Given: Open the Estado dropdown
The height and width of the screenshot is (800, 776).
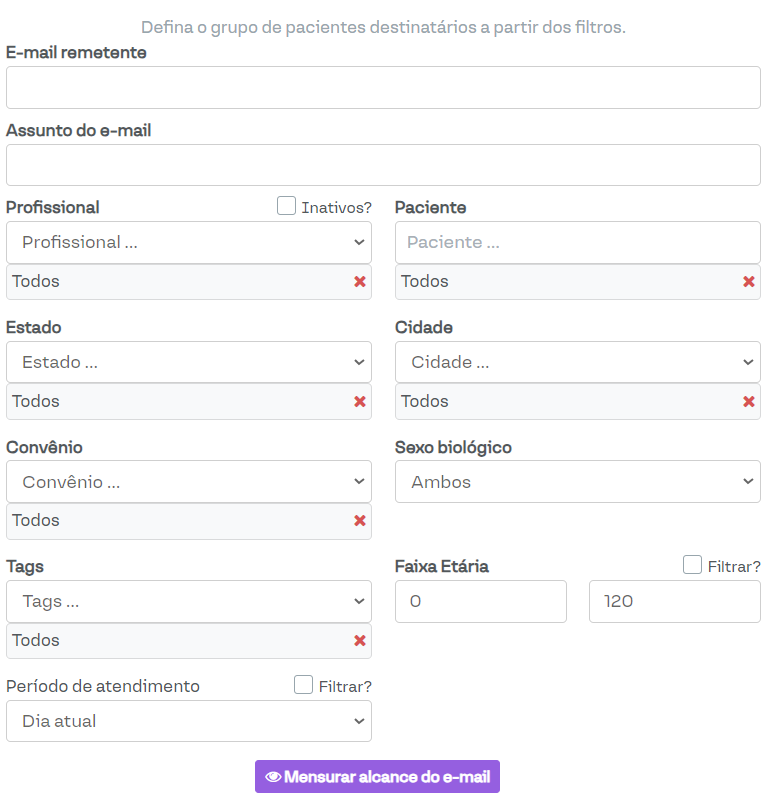Looking at the screenshot, I should pos(189,362).
